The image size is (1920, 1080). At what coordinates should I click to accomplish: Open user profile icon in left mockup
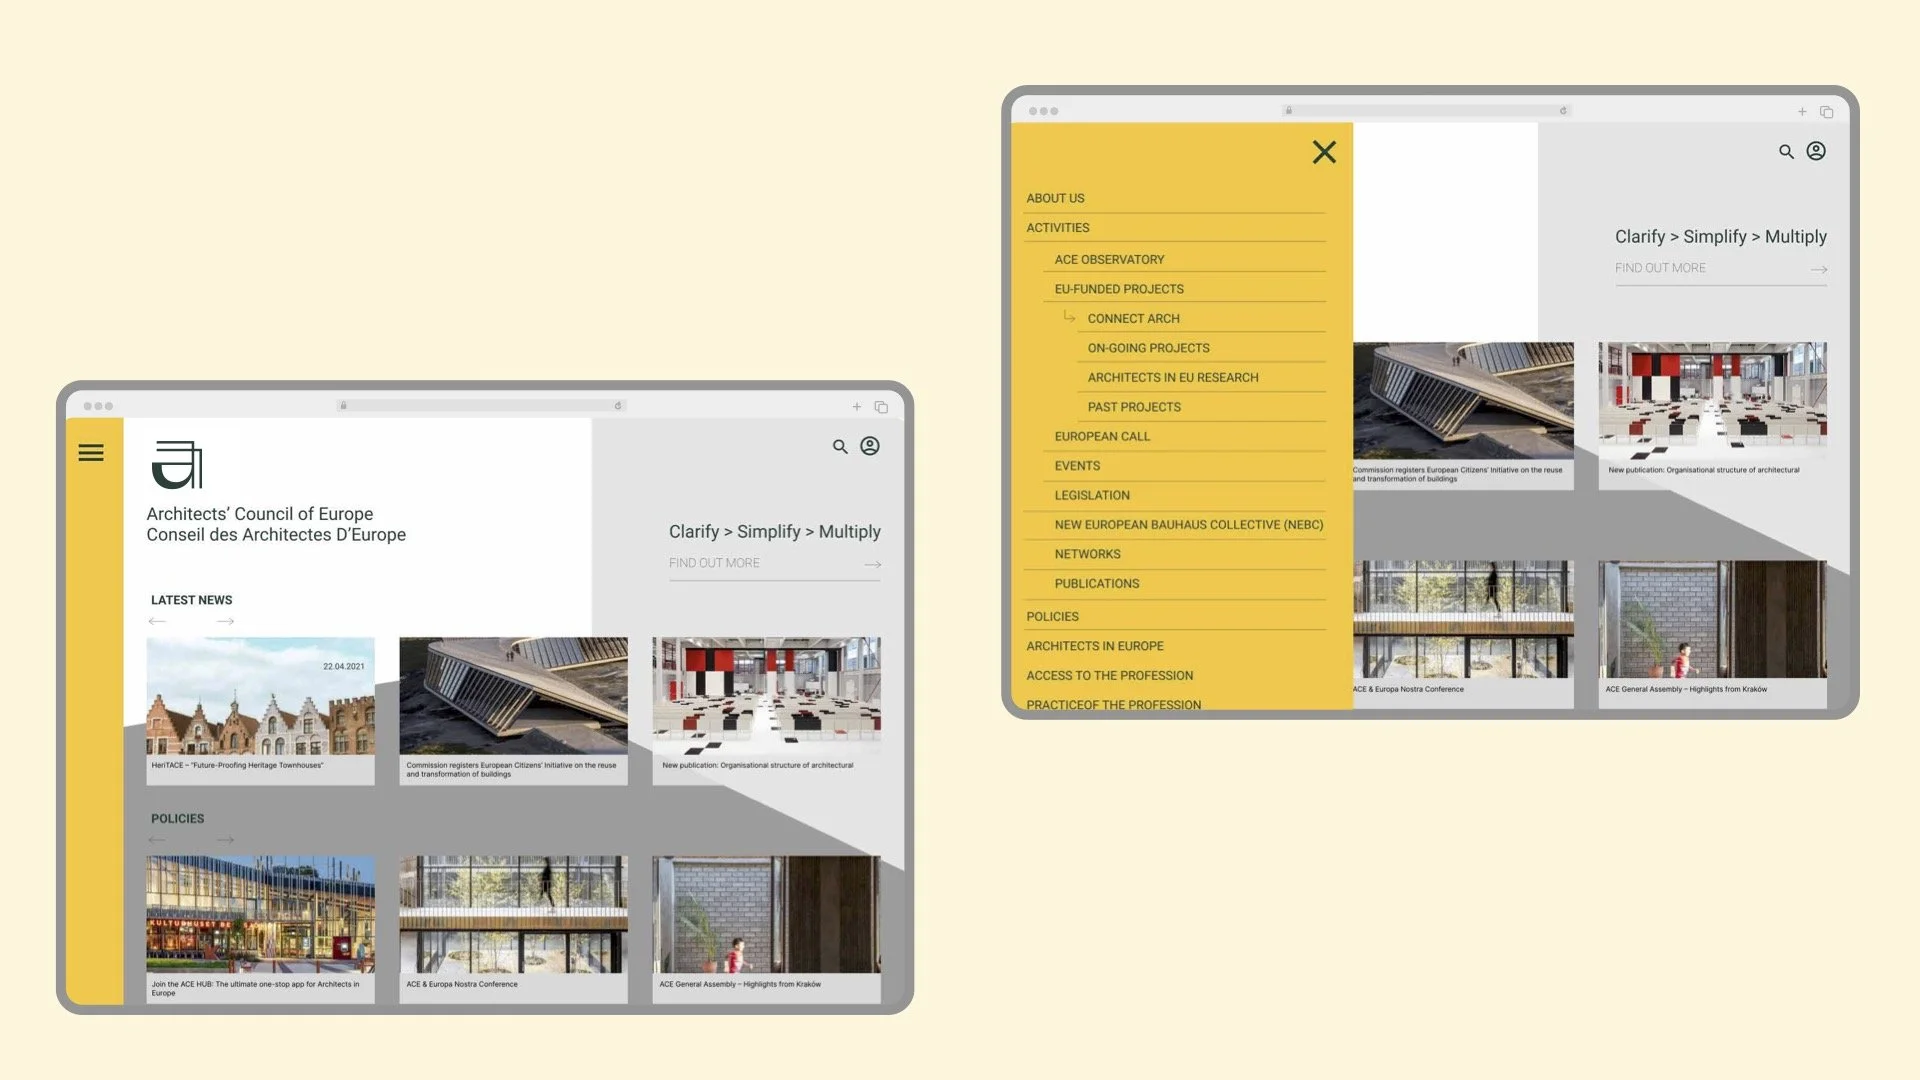point(870,446)
